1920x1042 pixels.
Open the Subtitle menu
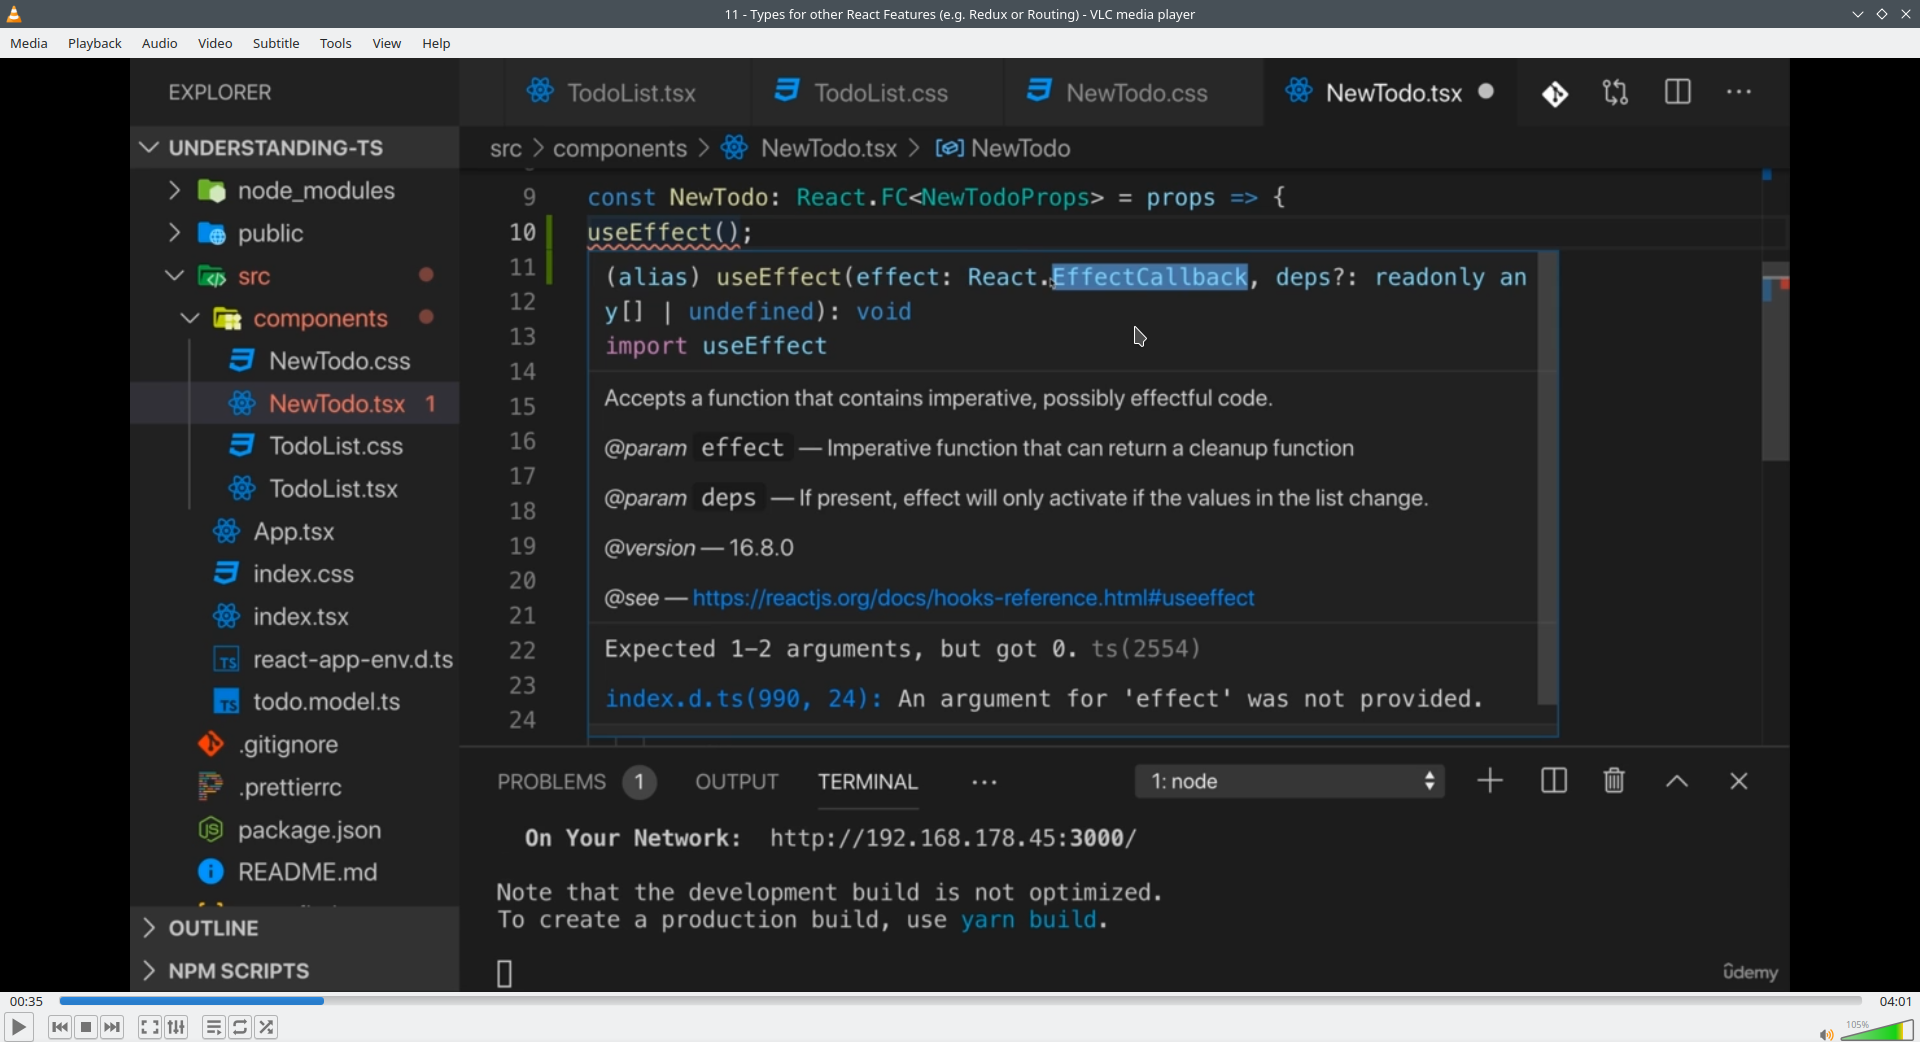276,44
